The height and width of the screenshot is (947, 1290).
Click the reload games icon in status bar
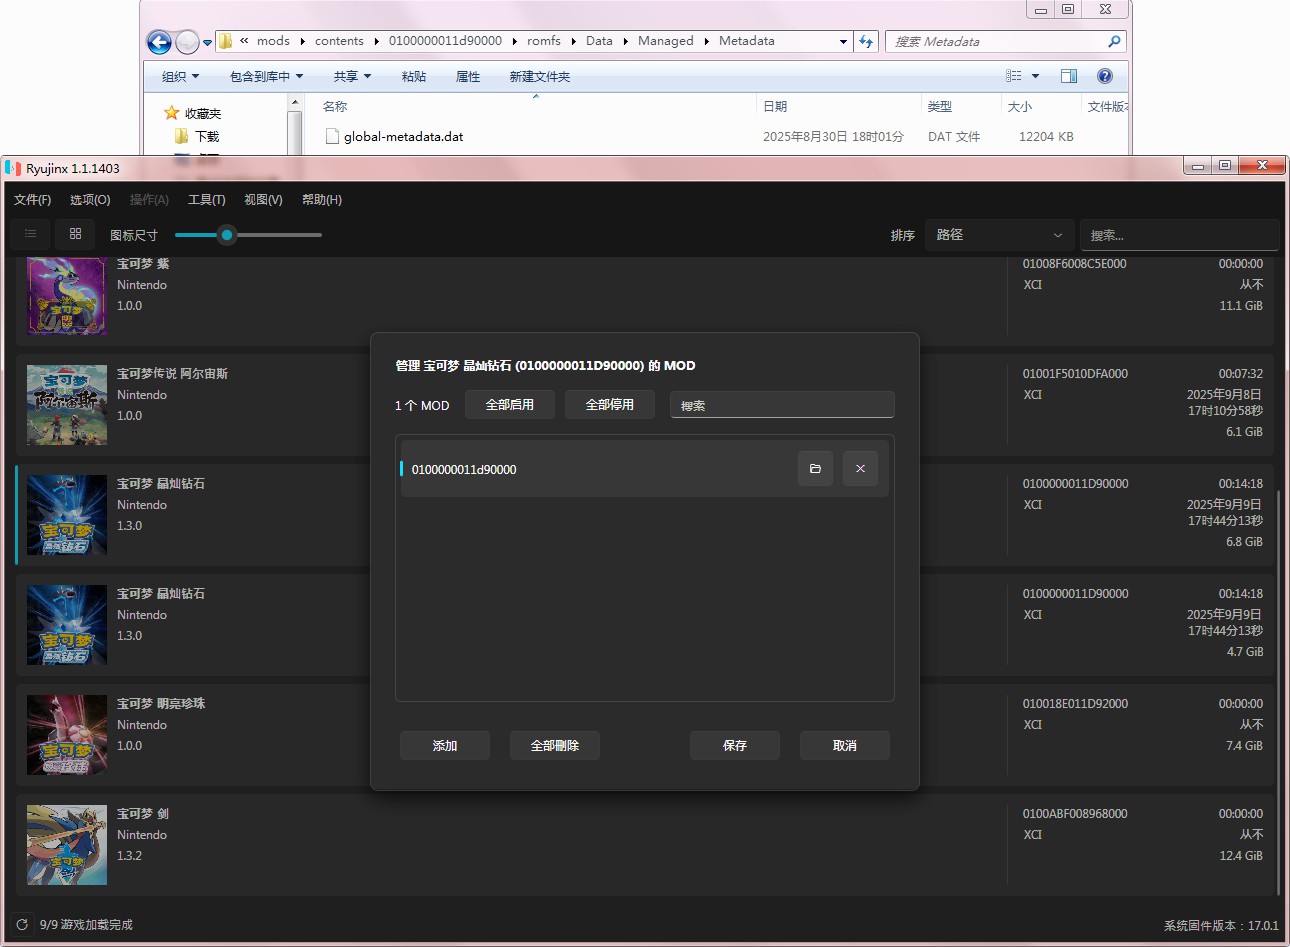click(x=22, y=925)
